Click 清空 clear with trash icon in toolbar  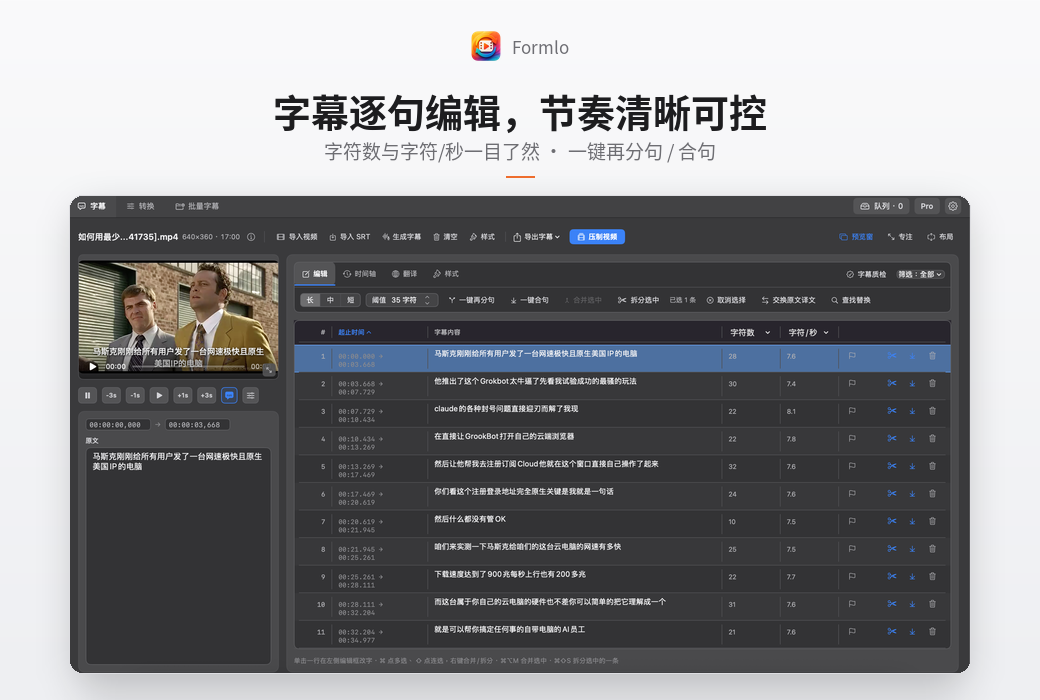point(445,237)
